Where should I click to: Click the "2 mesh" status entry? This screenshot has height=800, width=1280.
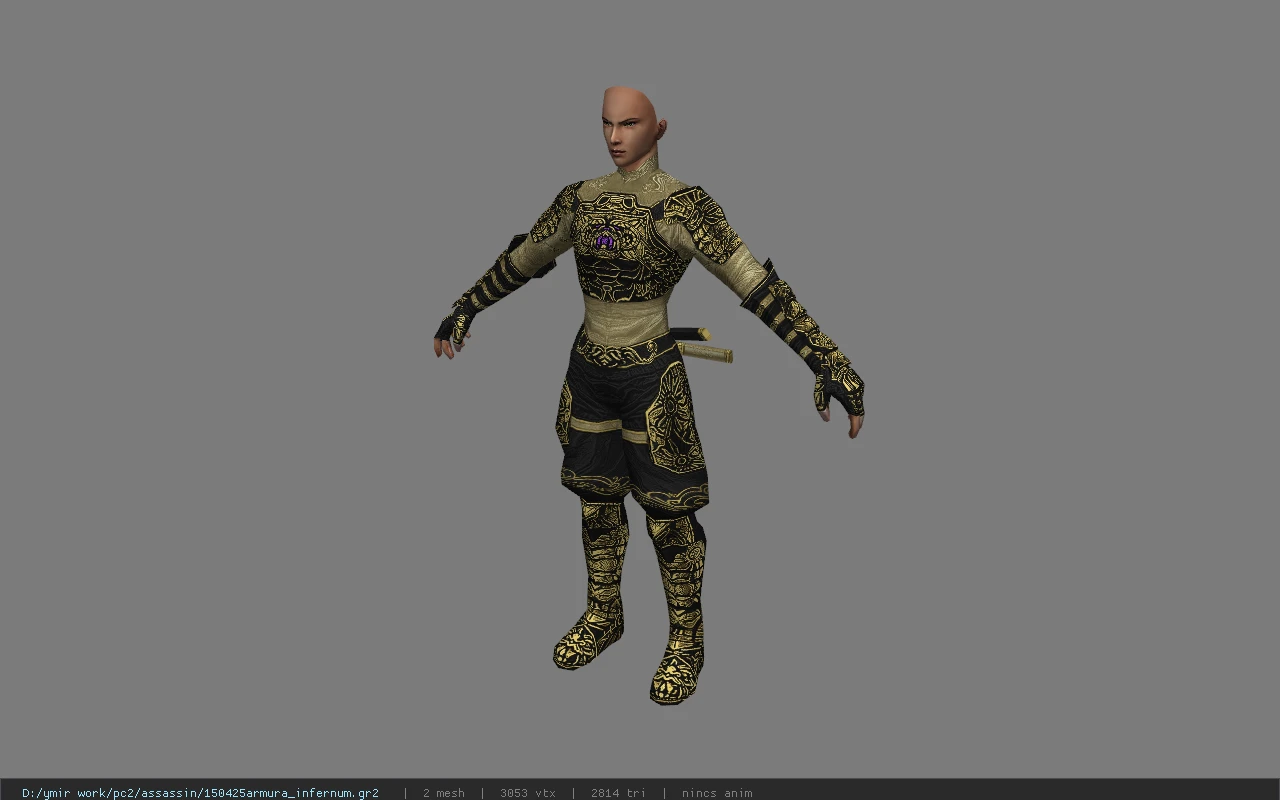tap(444, 793)
